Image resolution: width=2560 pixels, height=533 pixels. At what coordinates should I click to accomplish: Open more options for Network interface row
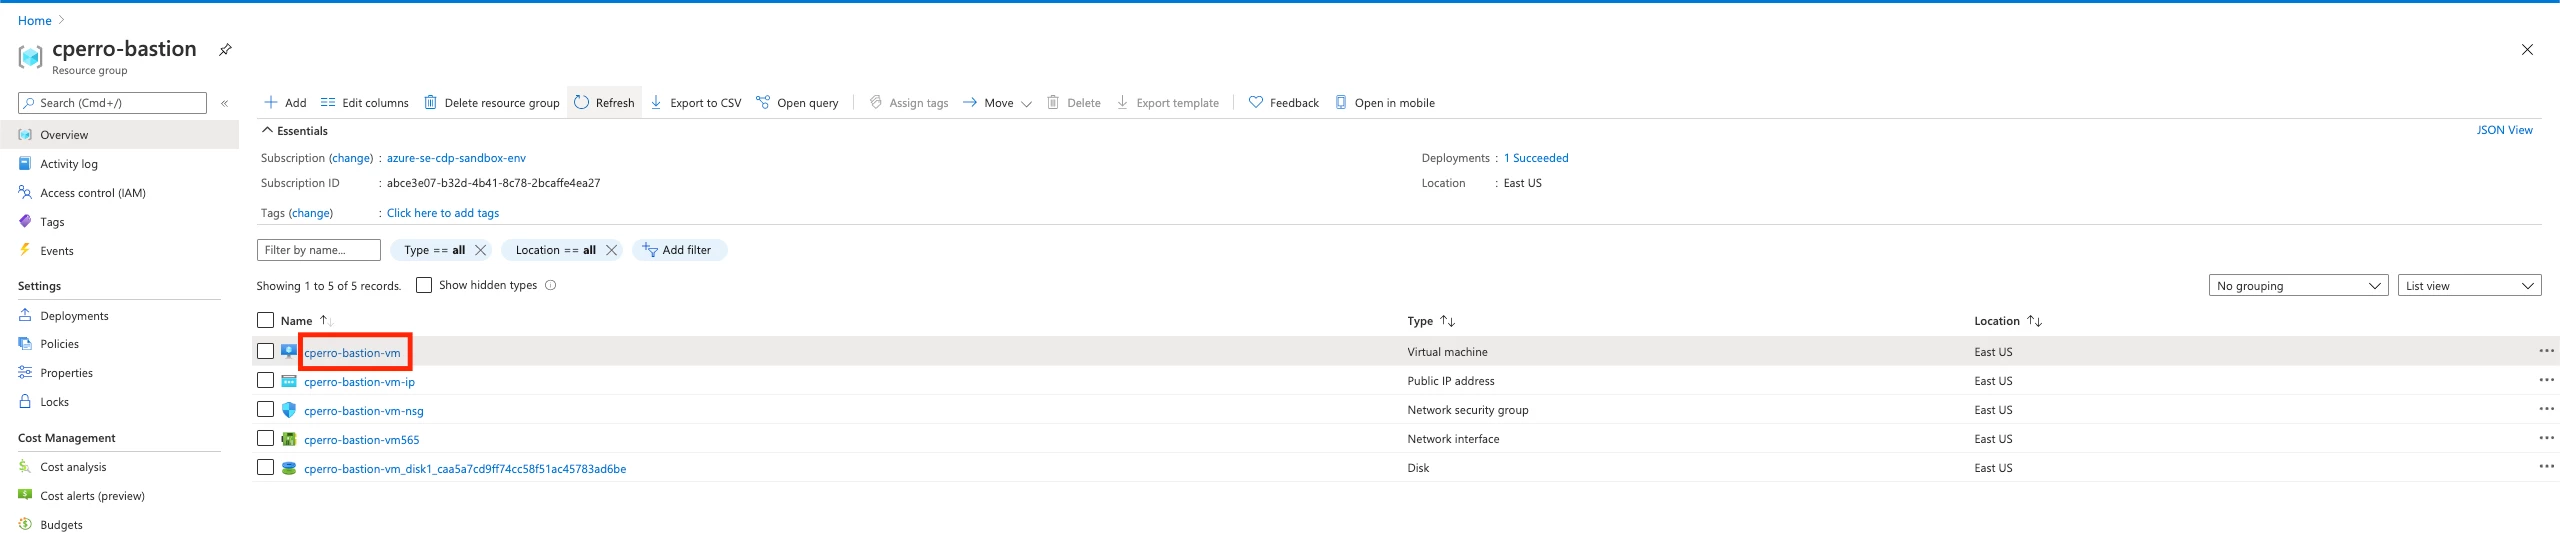pos(2546,438)
